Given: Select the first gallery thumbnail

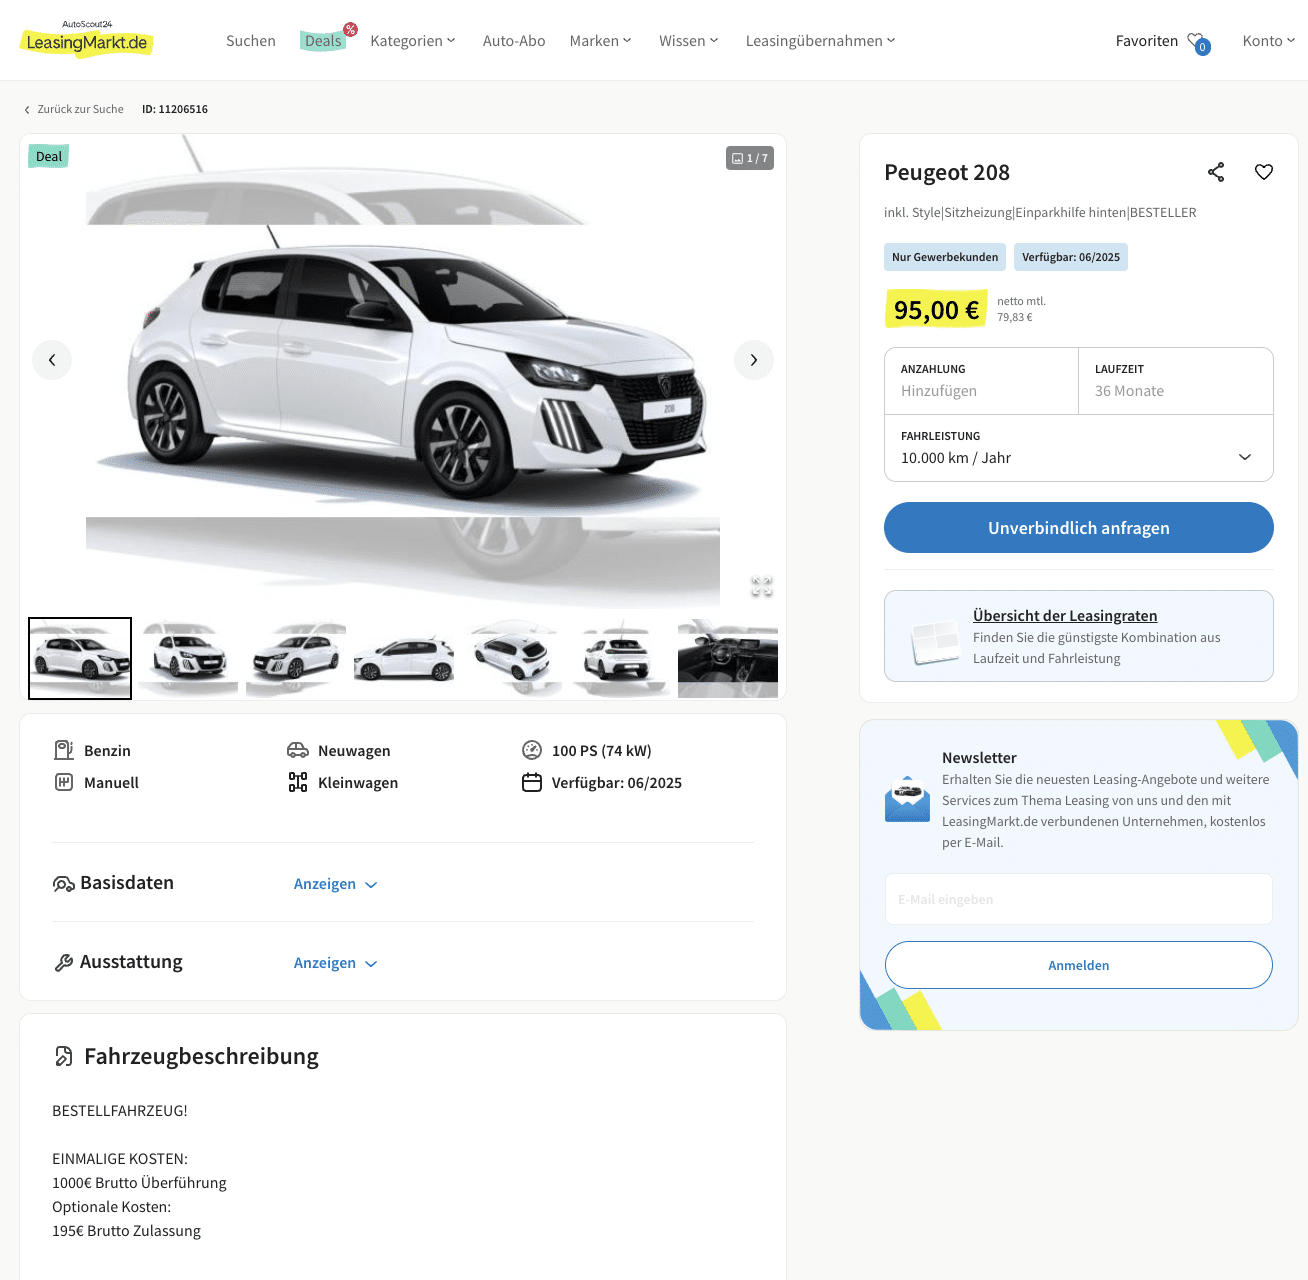Looking at the screenshot, I should 80,658.
